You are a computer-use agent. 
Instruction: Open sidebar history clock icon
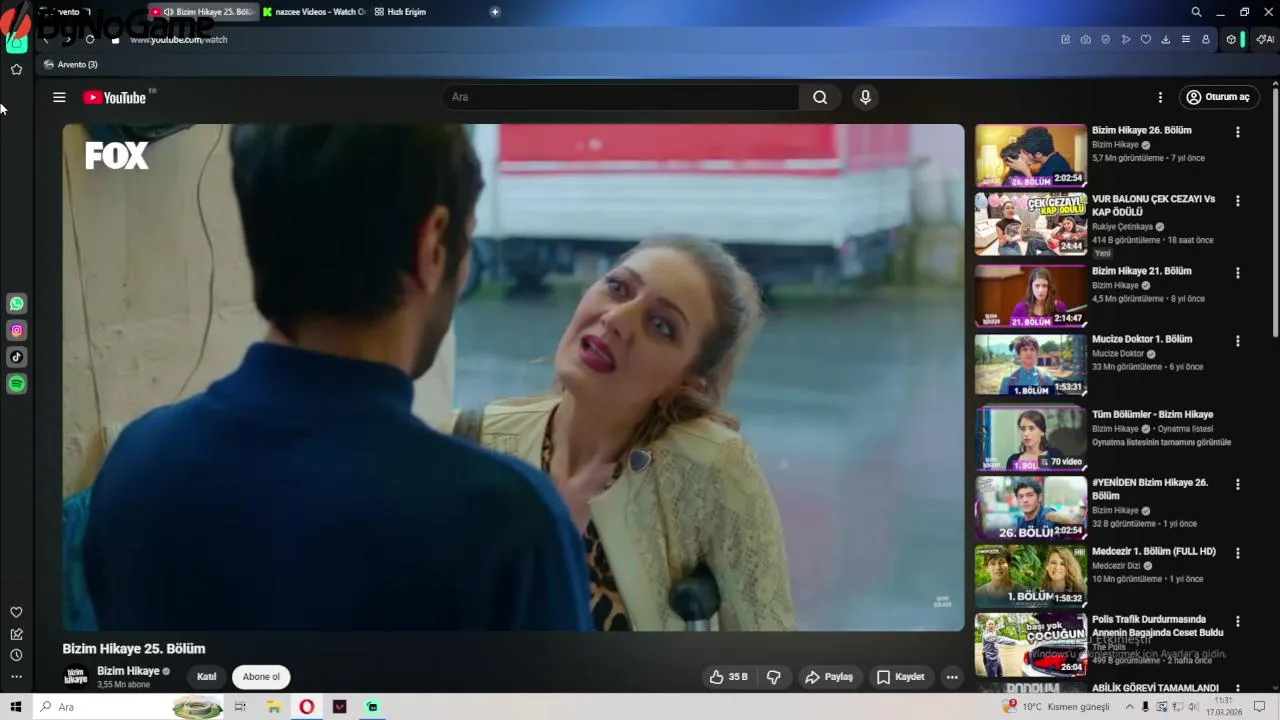click(x=16, y=655)
